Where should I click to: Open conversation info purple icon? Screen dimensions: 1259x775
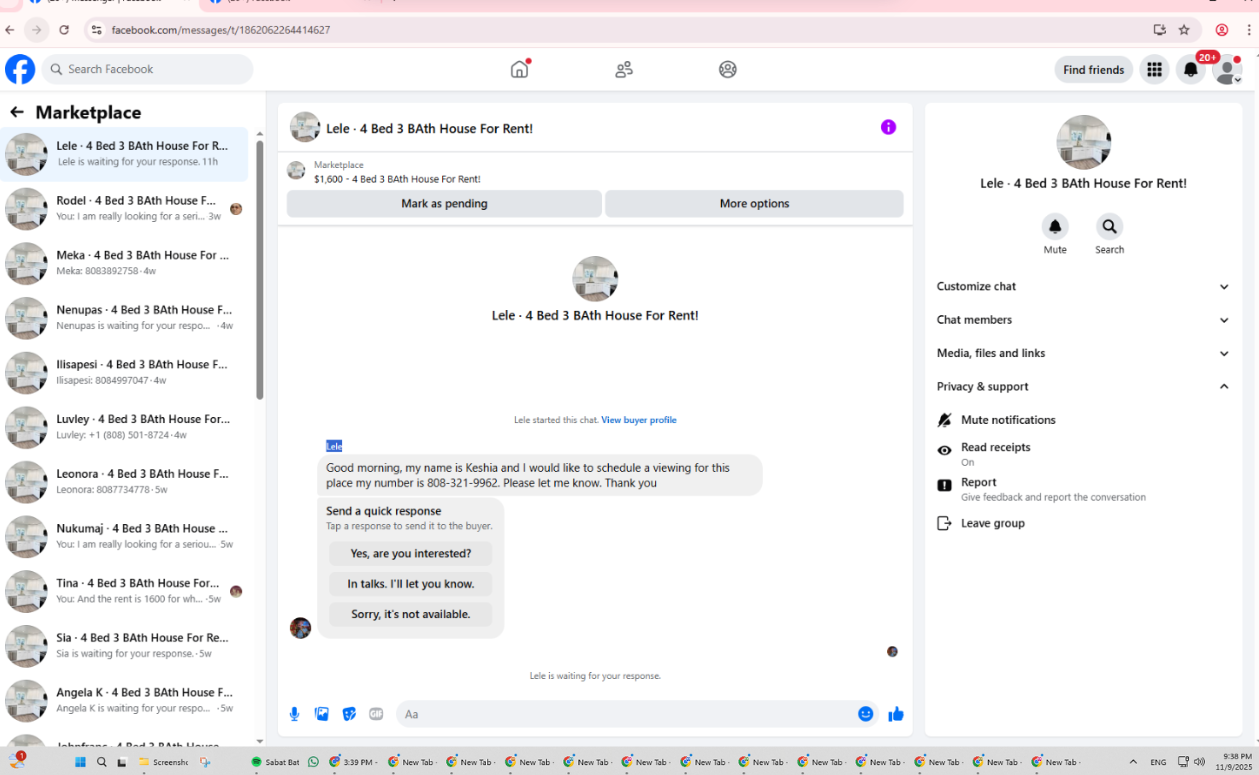coord(888,127)
